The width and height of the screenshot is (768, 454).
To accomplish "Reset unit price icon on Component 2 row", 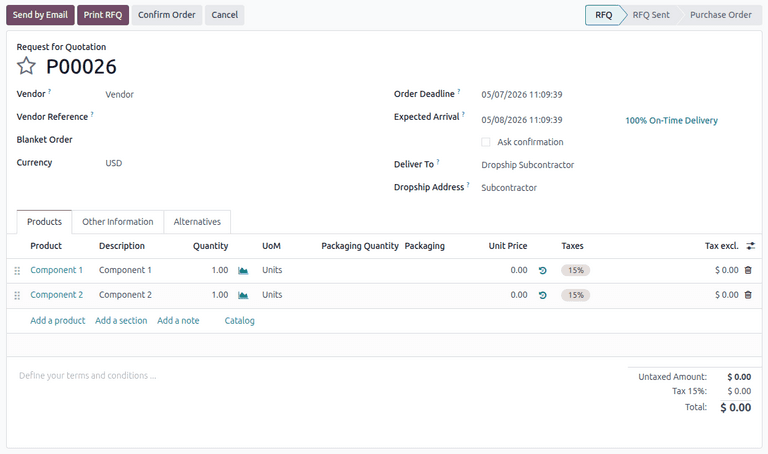I will click(542, 295).
